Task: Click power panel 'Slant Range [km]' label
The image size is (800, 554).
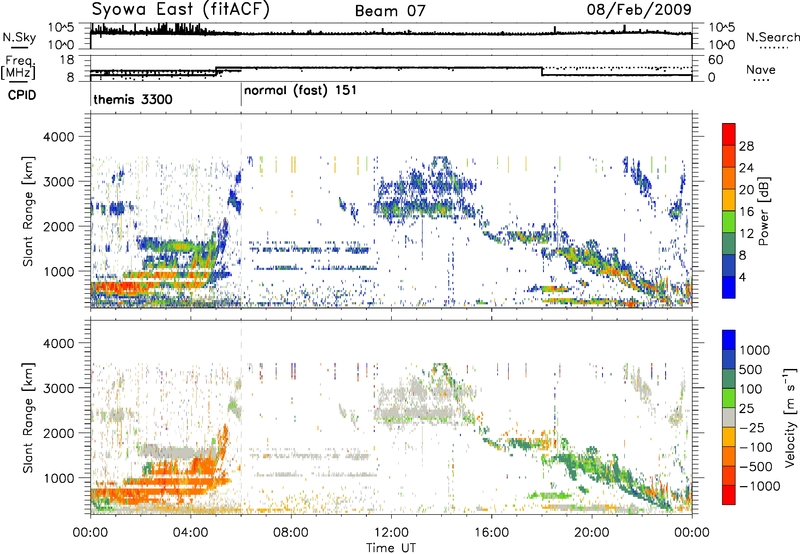Action: (28, 211)
